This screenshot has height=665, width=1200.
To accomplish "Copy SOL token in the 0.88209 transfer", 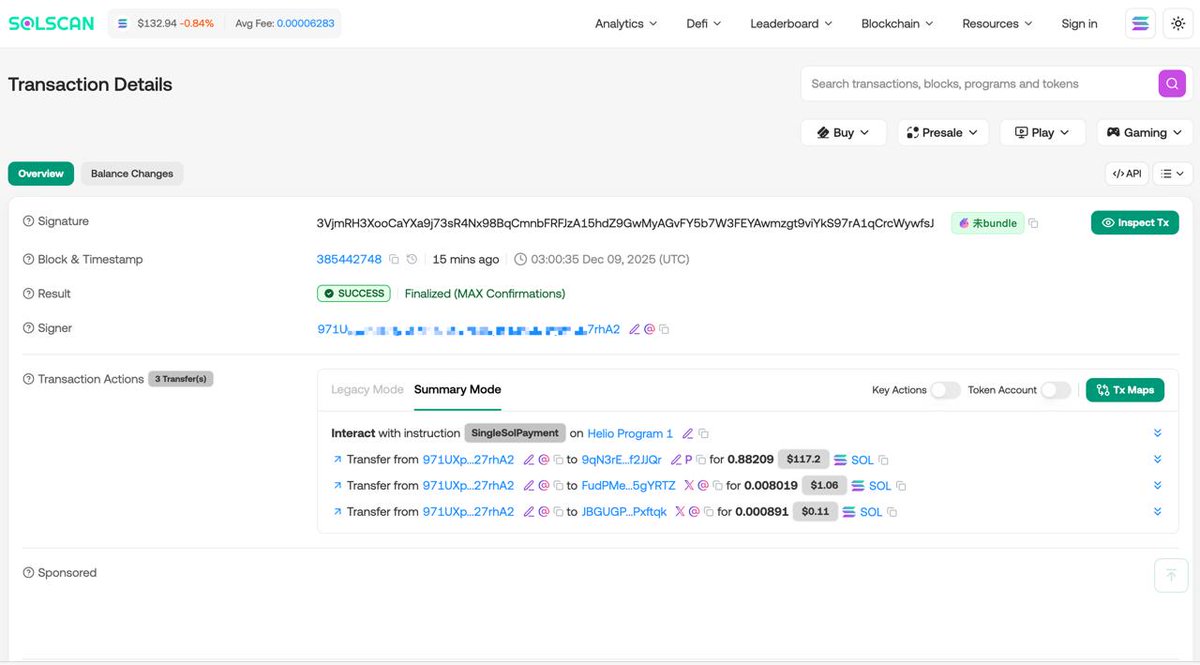I will pyautogui.click(x=883, y=460).
